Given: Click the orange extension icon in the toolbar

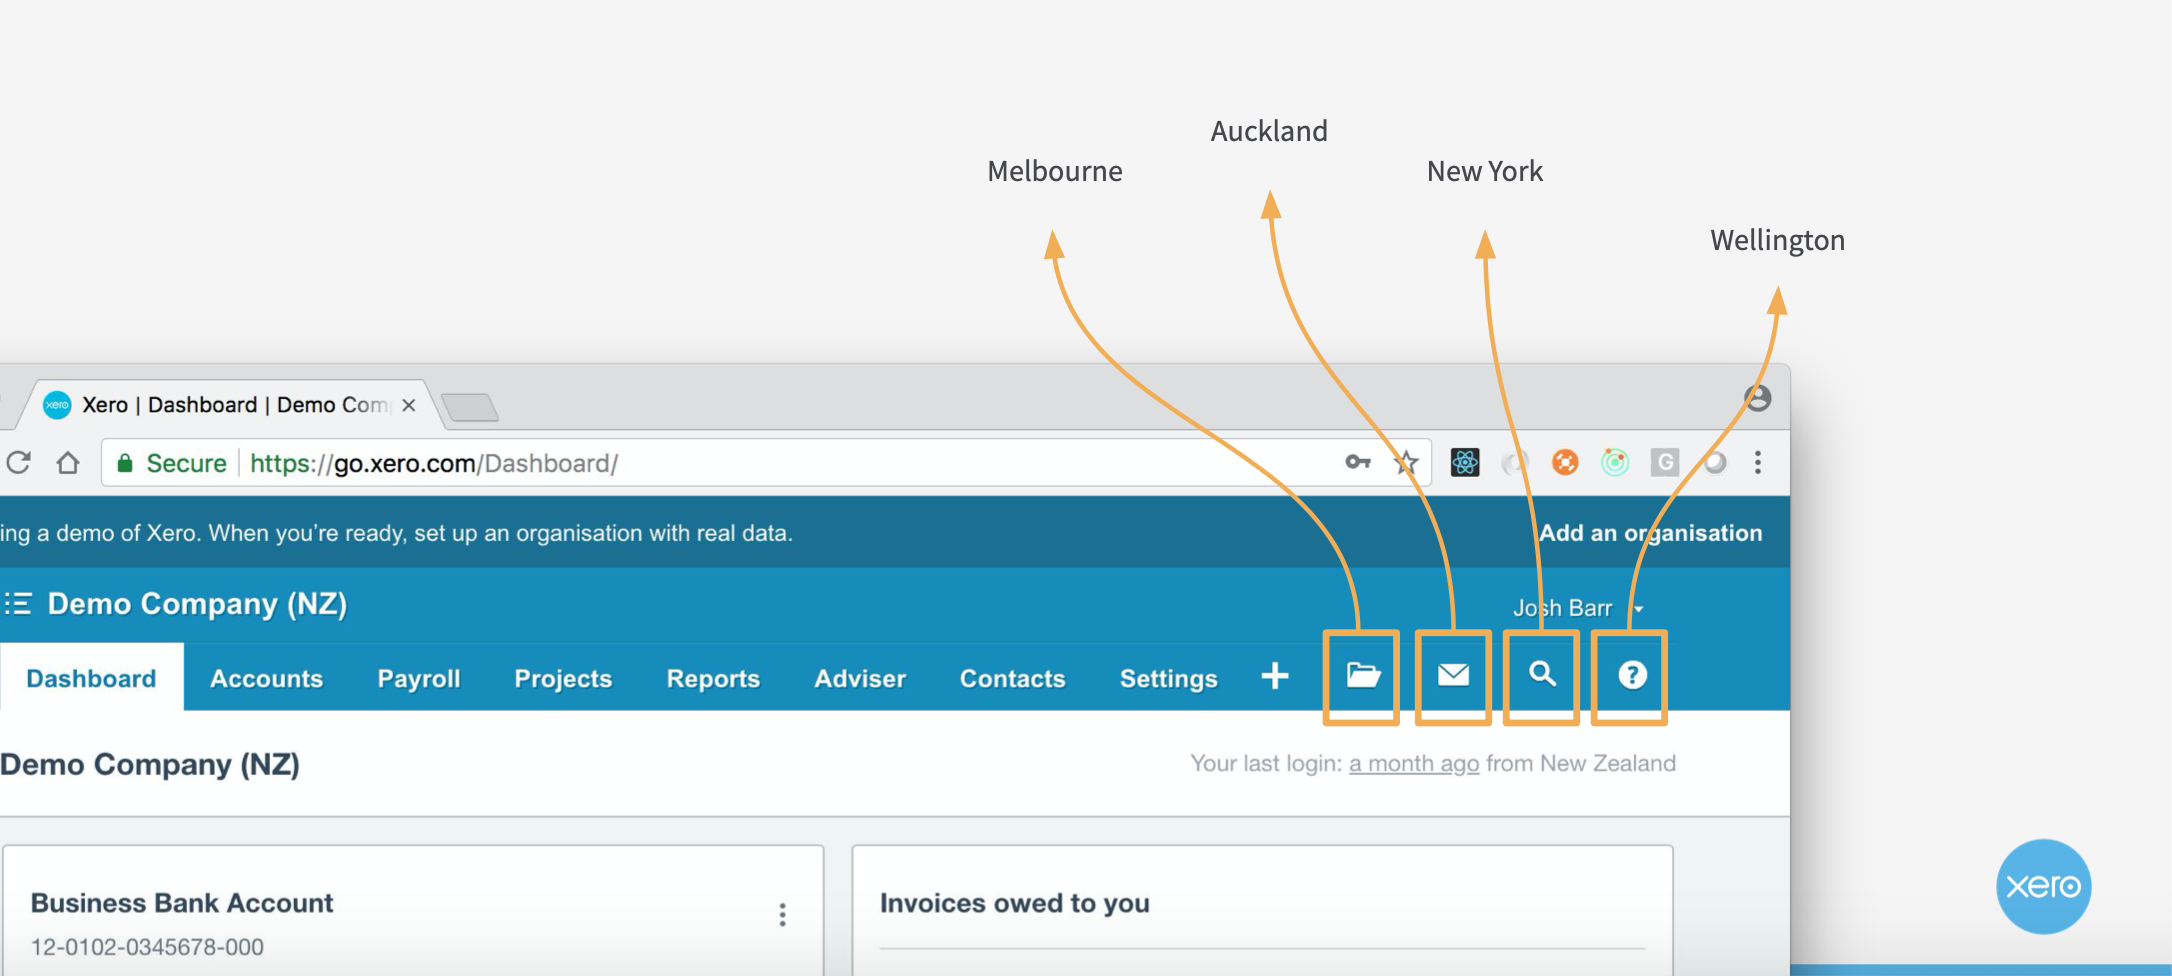Looking at the screenshot, I should (1565, 462).
